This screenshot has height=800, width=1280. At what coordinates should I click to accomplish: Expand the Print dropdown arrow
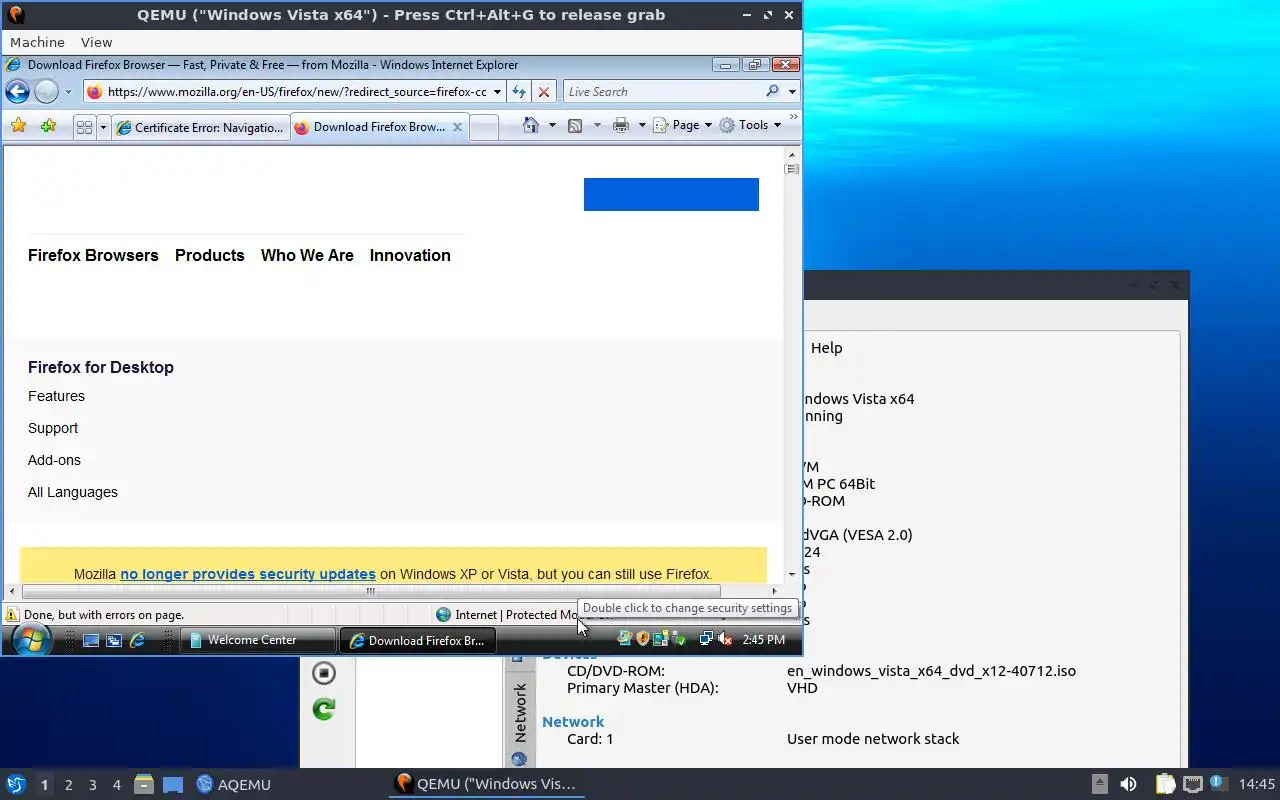641,126
